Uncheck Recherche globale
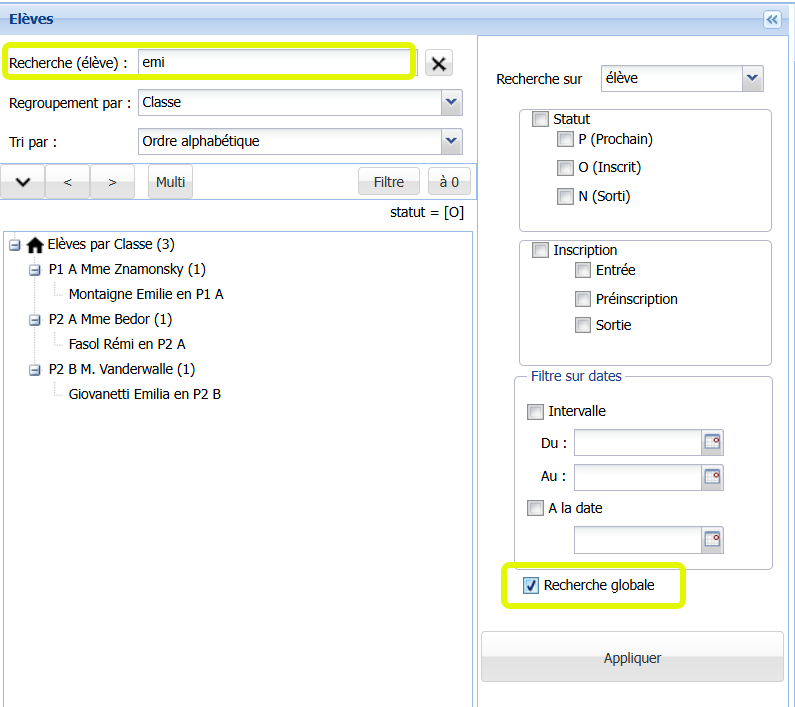 coord(531,585)
